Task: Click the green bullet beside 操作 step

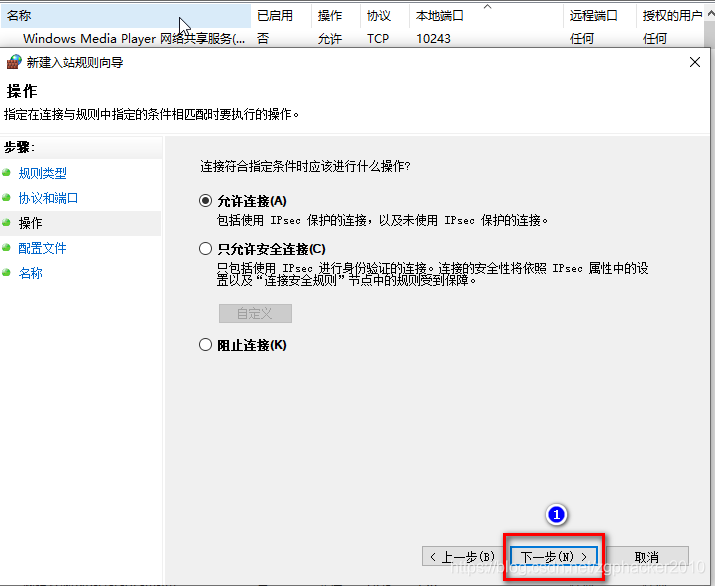Action: [6, 223]
